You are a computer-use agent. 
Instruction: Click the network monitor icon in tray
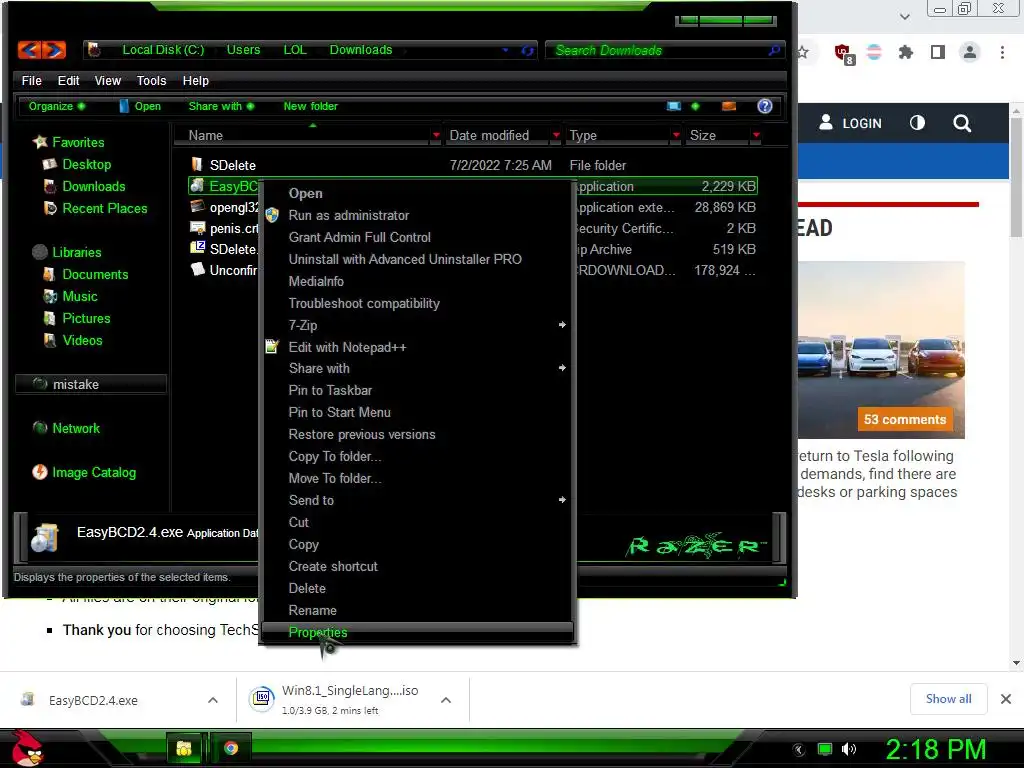pyautogui.click(x=825, y=749)
